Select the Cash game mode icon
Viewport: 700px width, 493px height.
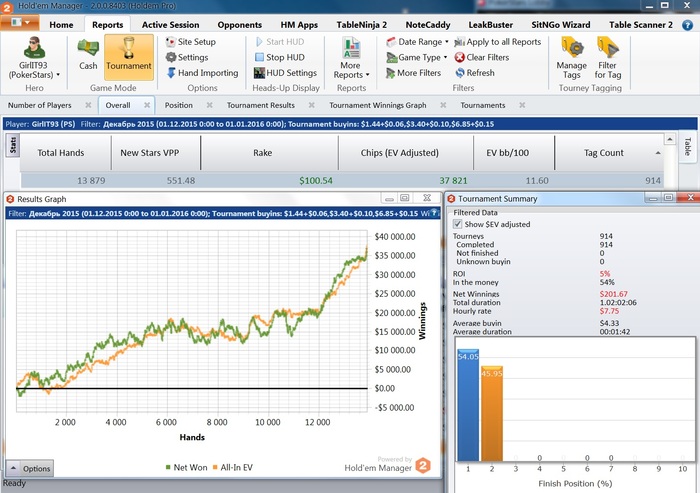[x=88, y=54]
